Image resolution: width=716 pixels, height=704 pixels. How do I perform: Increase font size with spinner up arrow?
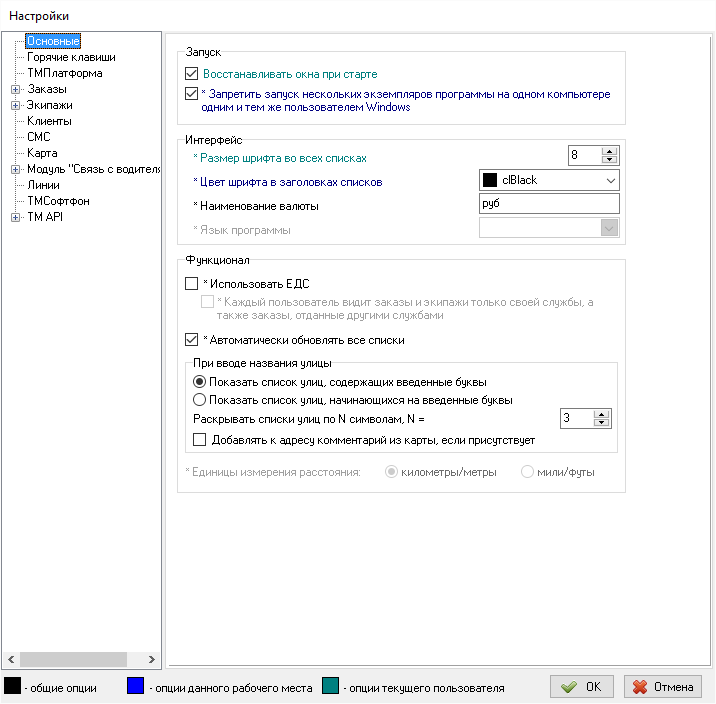610,151
